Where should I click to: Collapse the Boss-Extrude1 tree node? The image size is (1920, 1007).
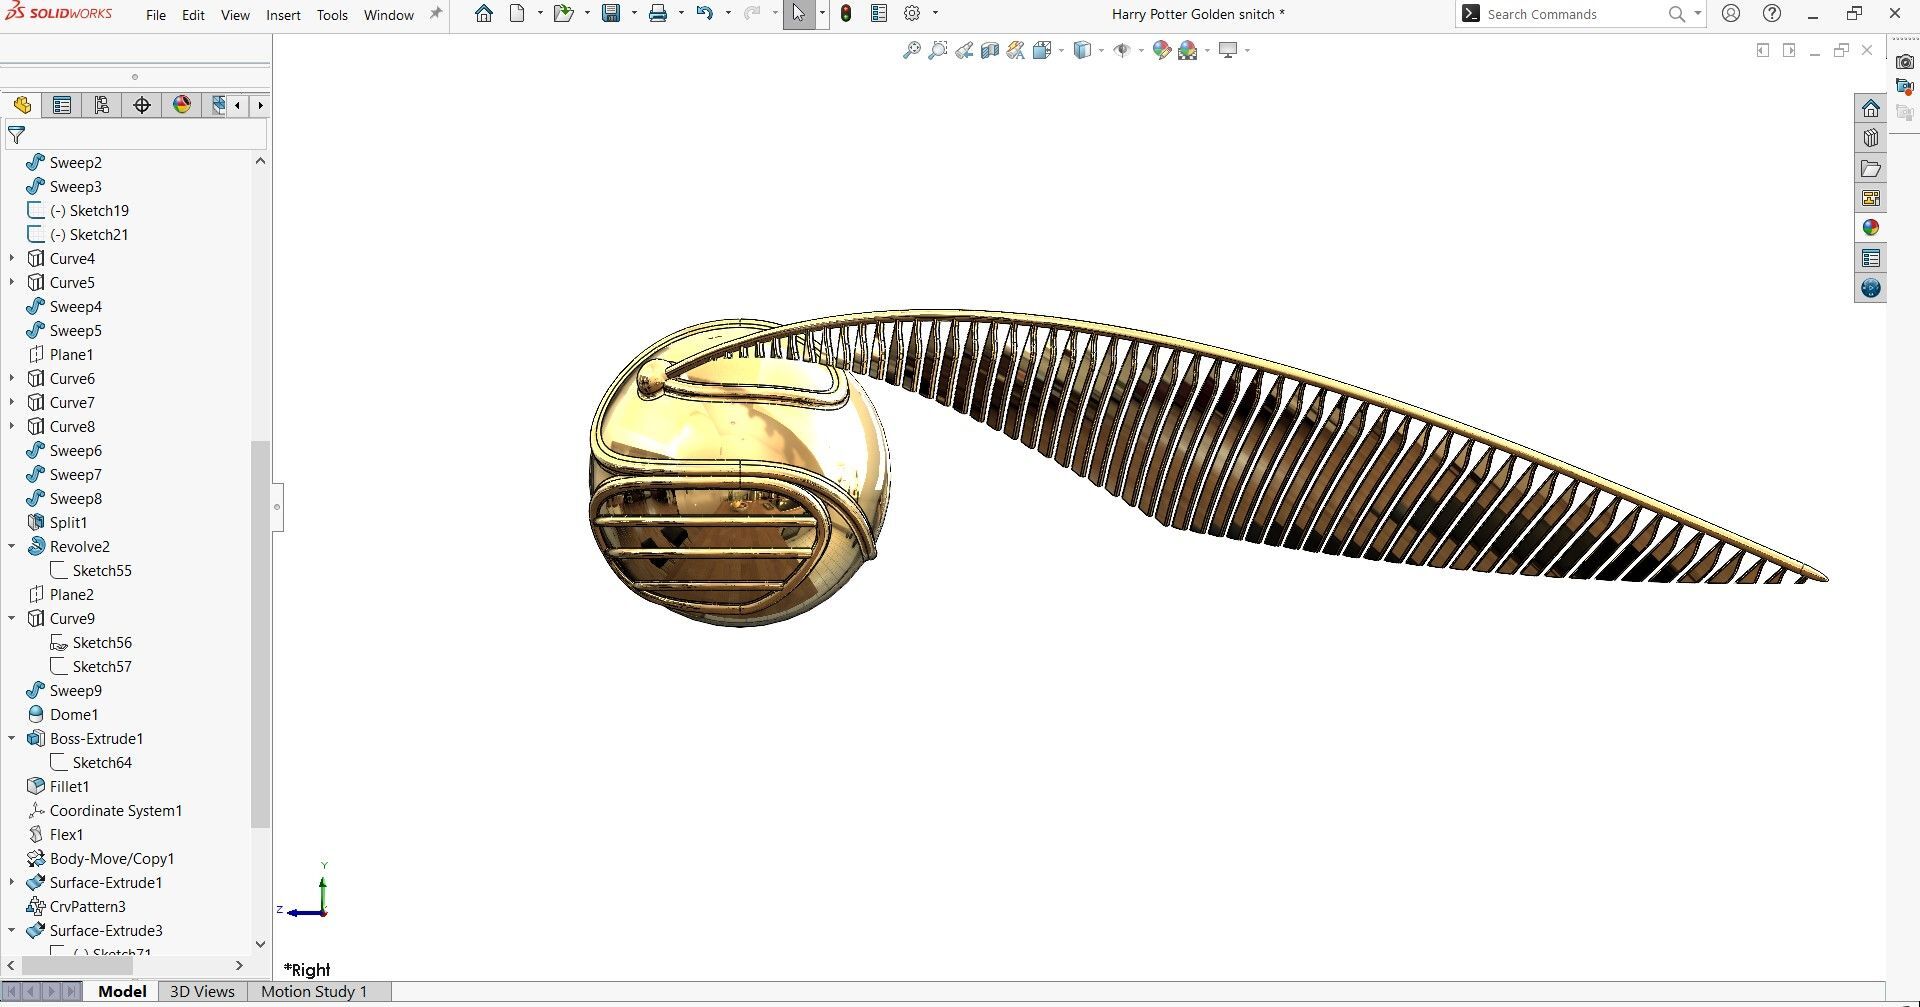click(x=12, y=738)
